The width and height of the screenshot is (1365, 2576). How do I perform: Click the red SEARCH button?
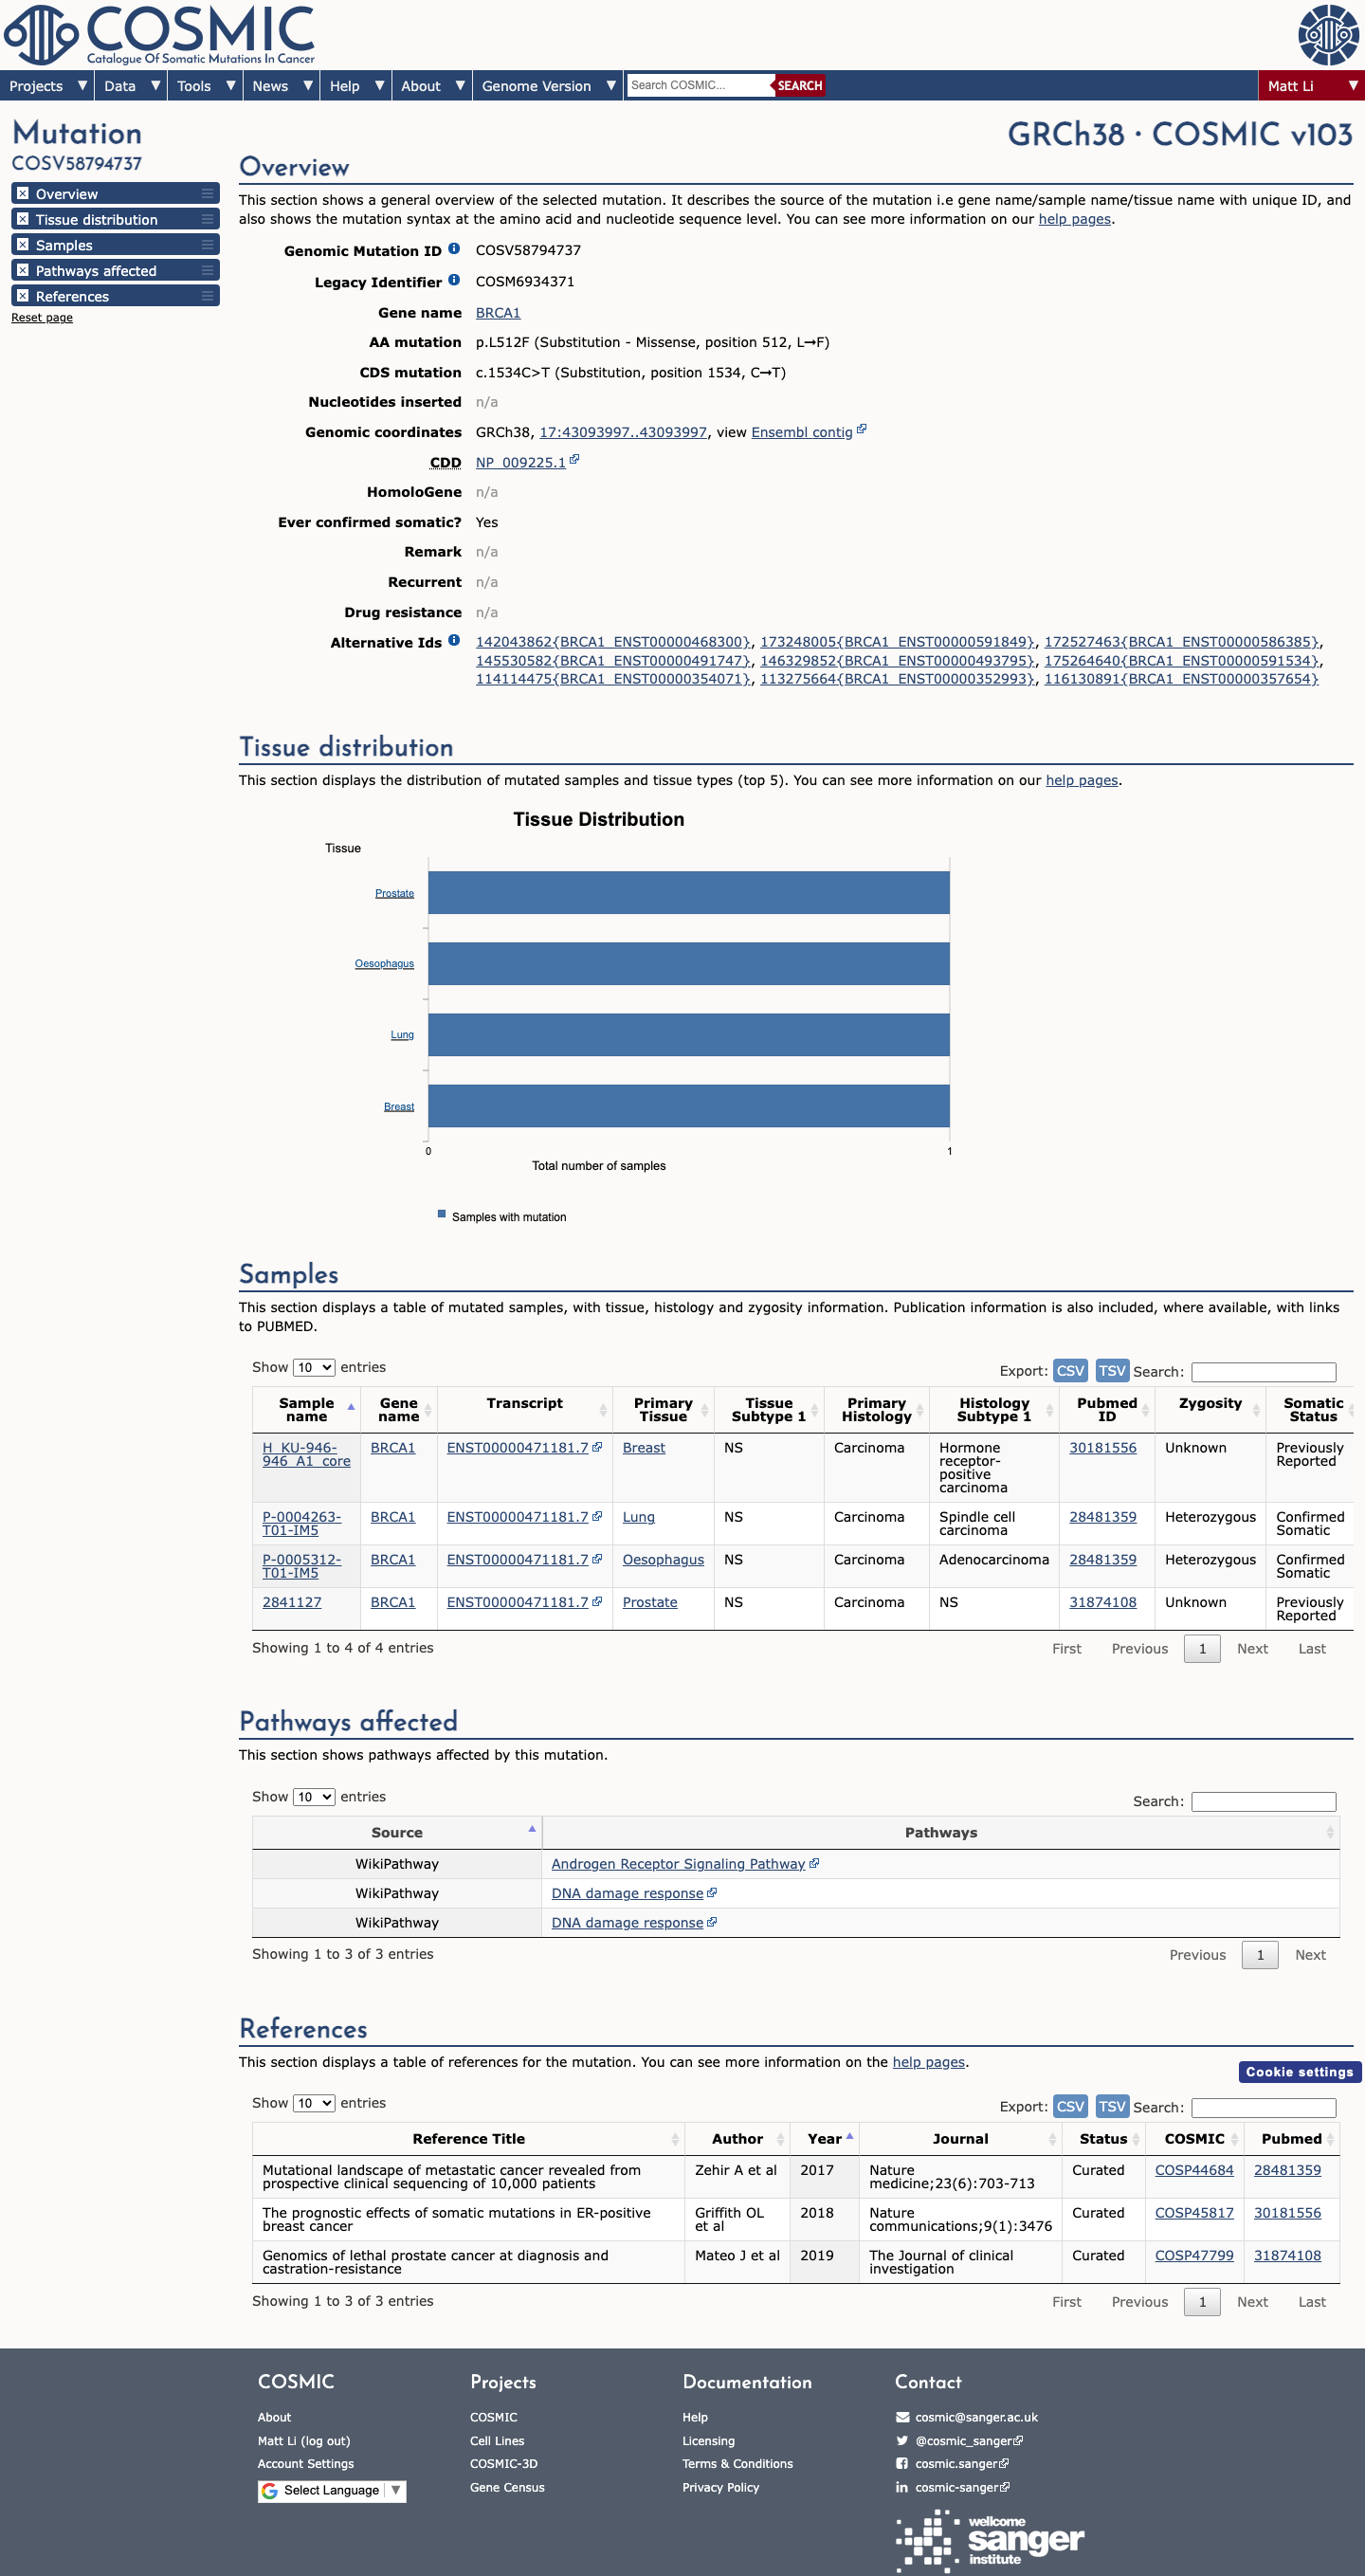pyautogui.click(x=799, y=86)
